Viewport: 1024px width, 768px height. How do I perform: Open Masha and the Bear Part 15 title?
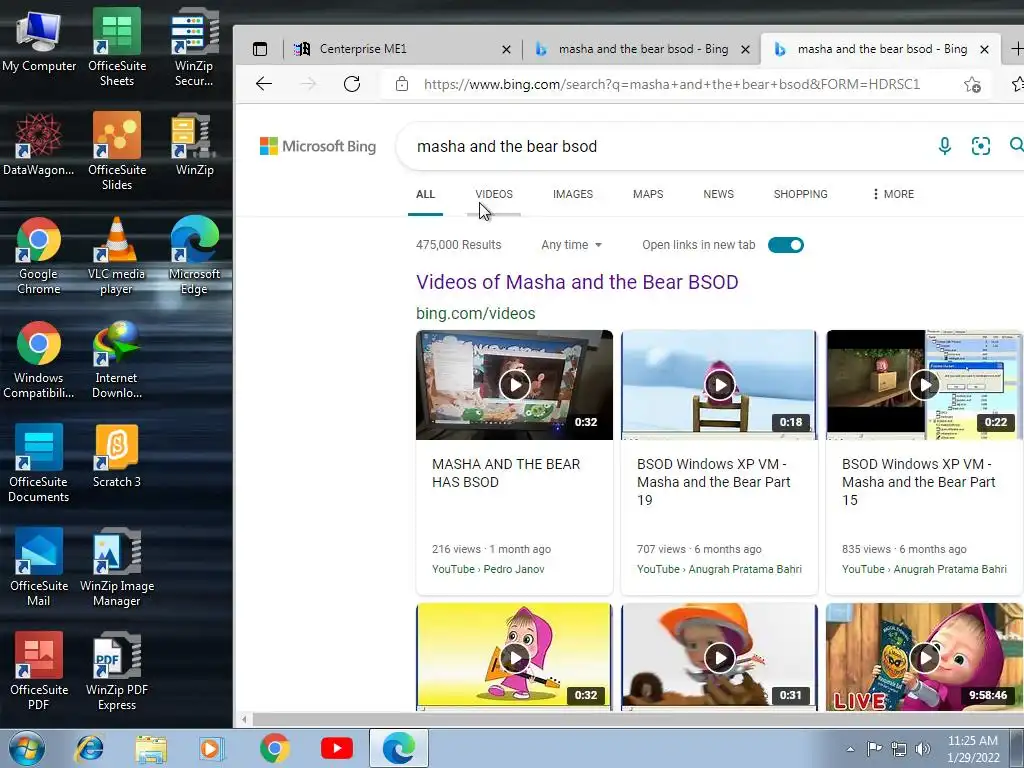click(x=919, y=482)
